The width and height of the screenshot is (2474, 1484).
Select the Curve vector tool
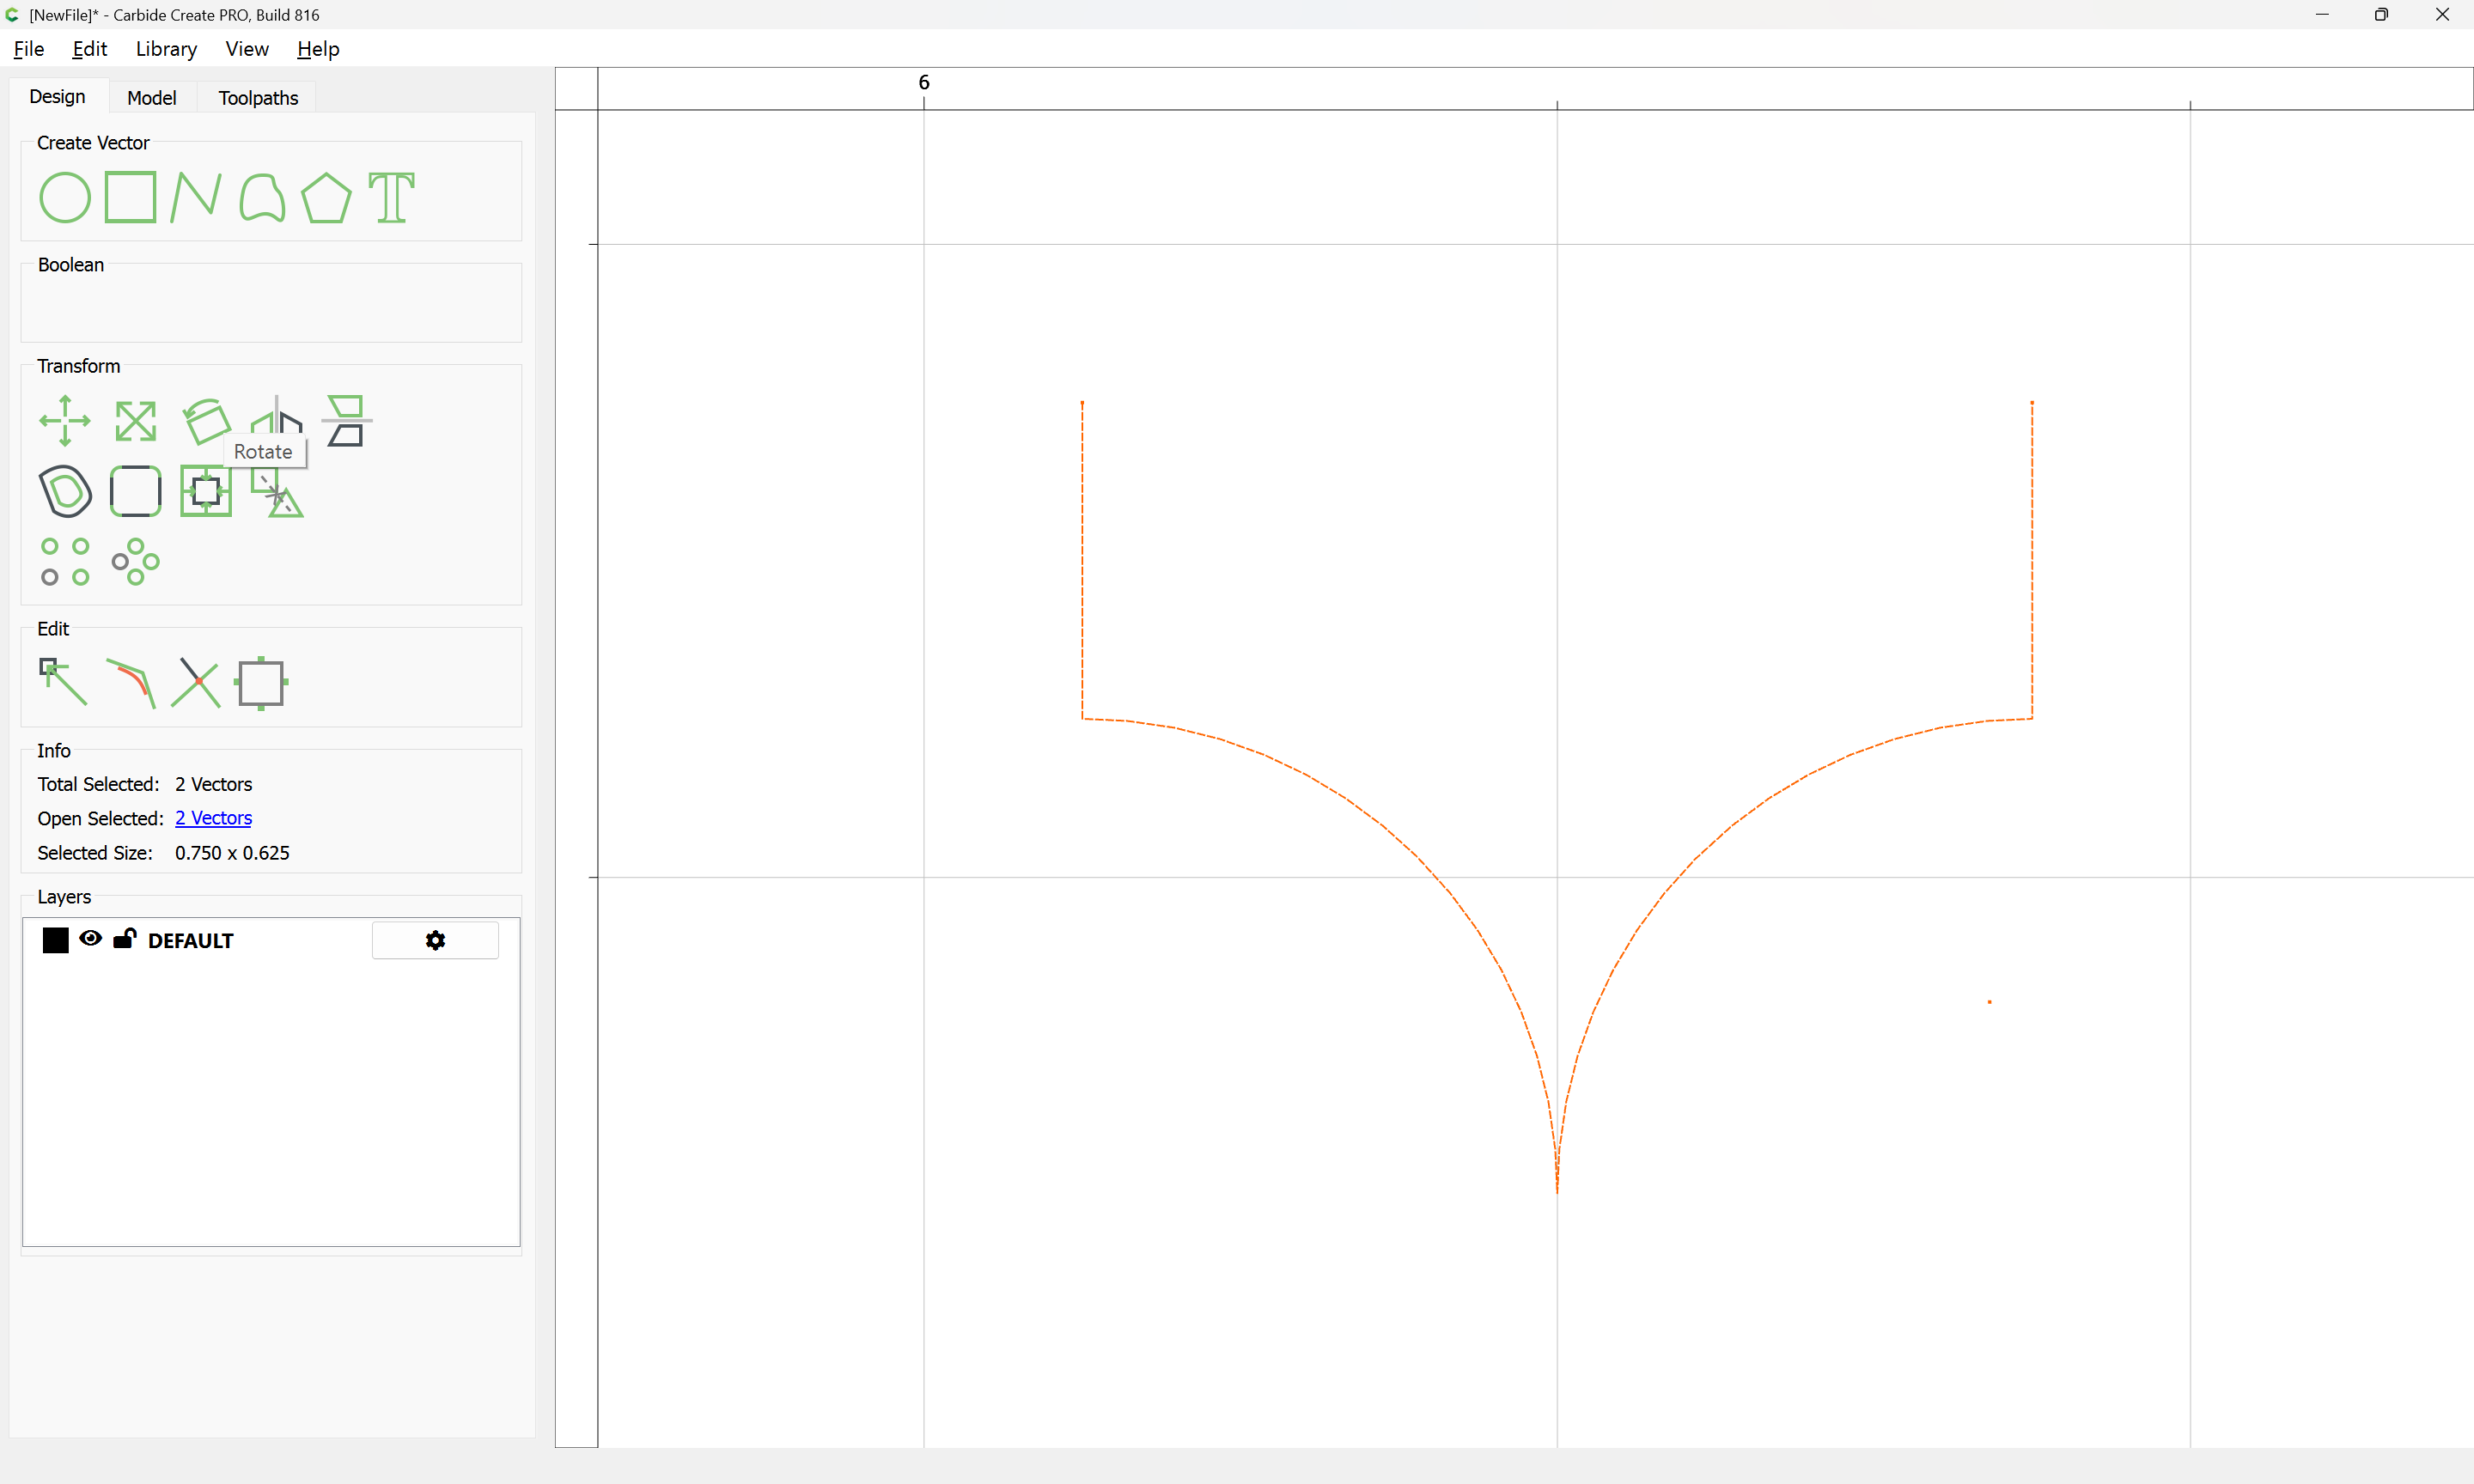point(262,197)
